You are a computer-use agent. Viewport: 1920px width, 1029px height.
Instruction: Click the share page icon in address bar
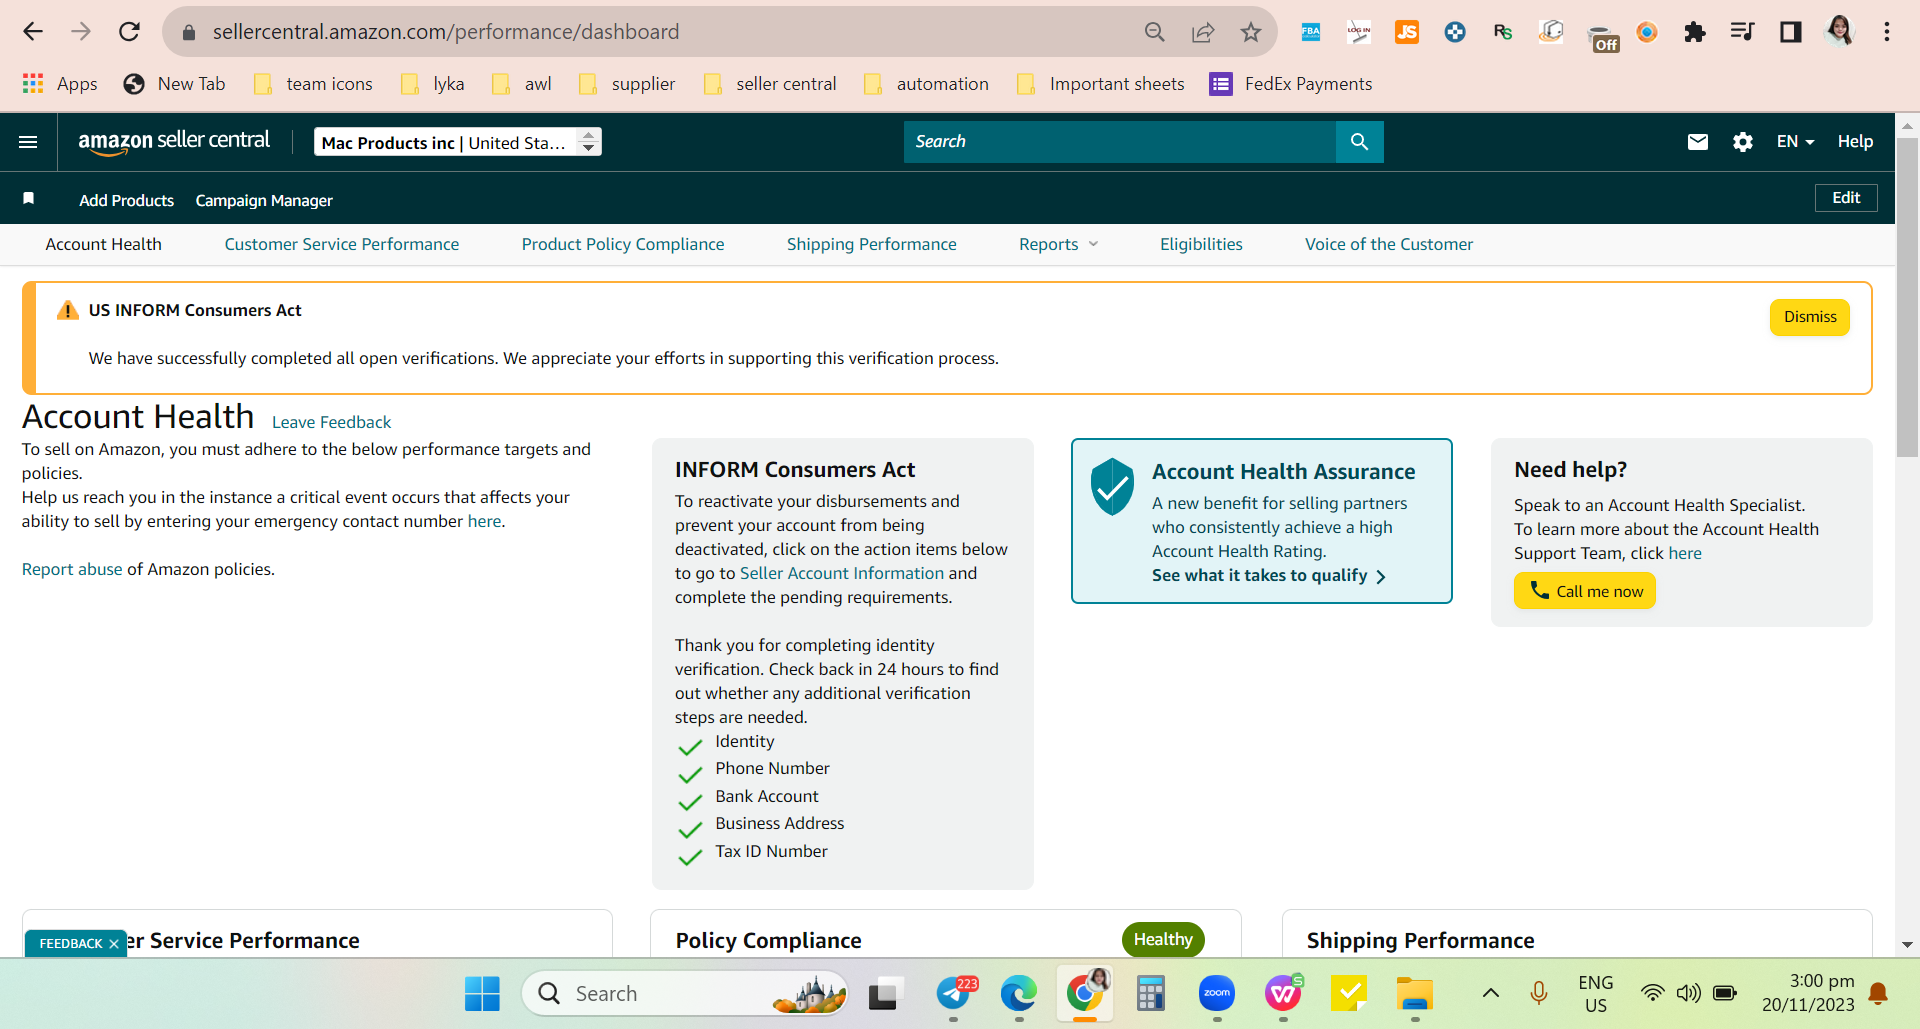pos(1203,32)
